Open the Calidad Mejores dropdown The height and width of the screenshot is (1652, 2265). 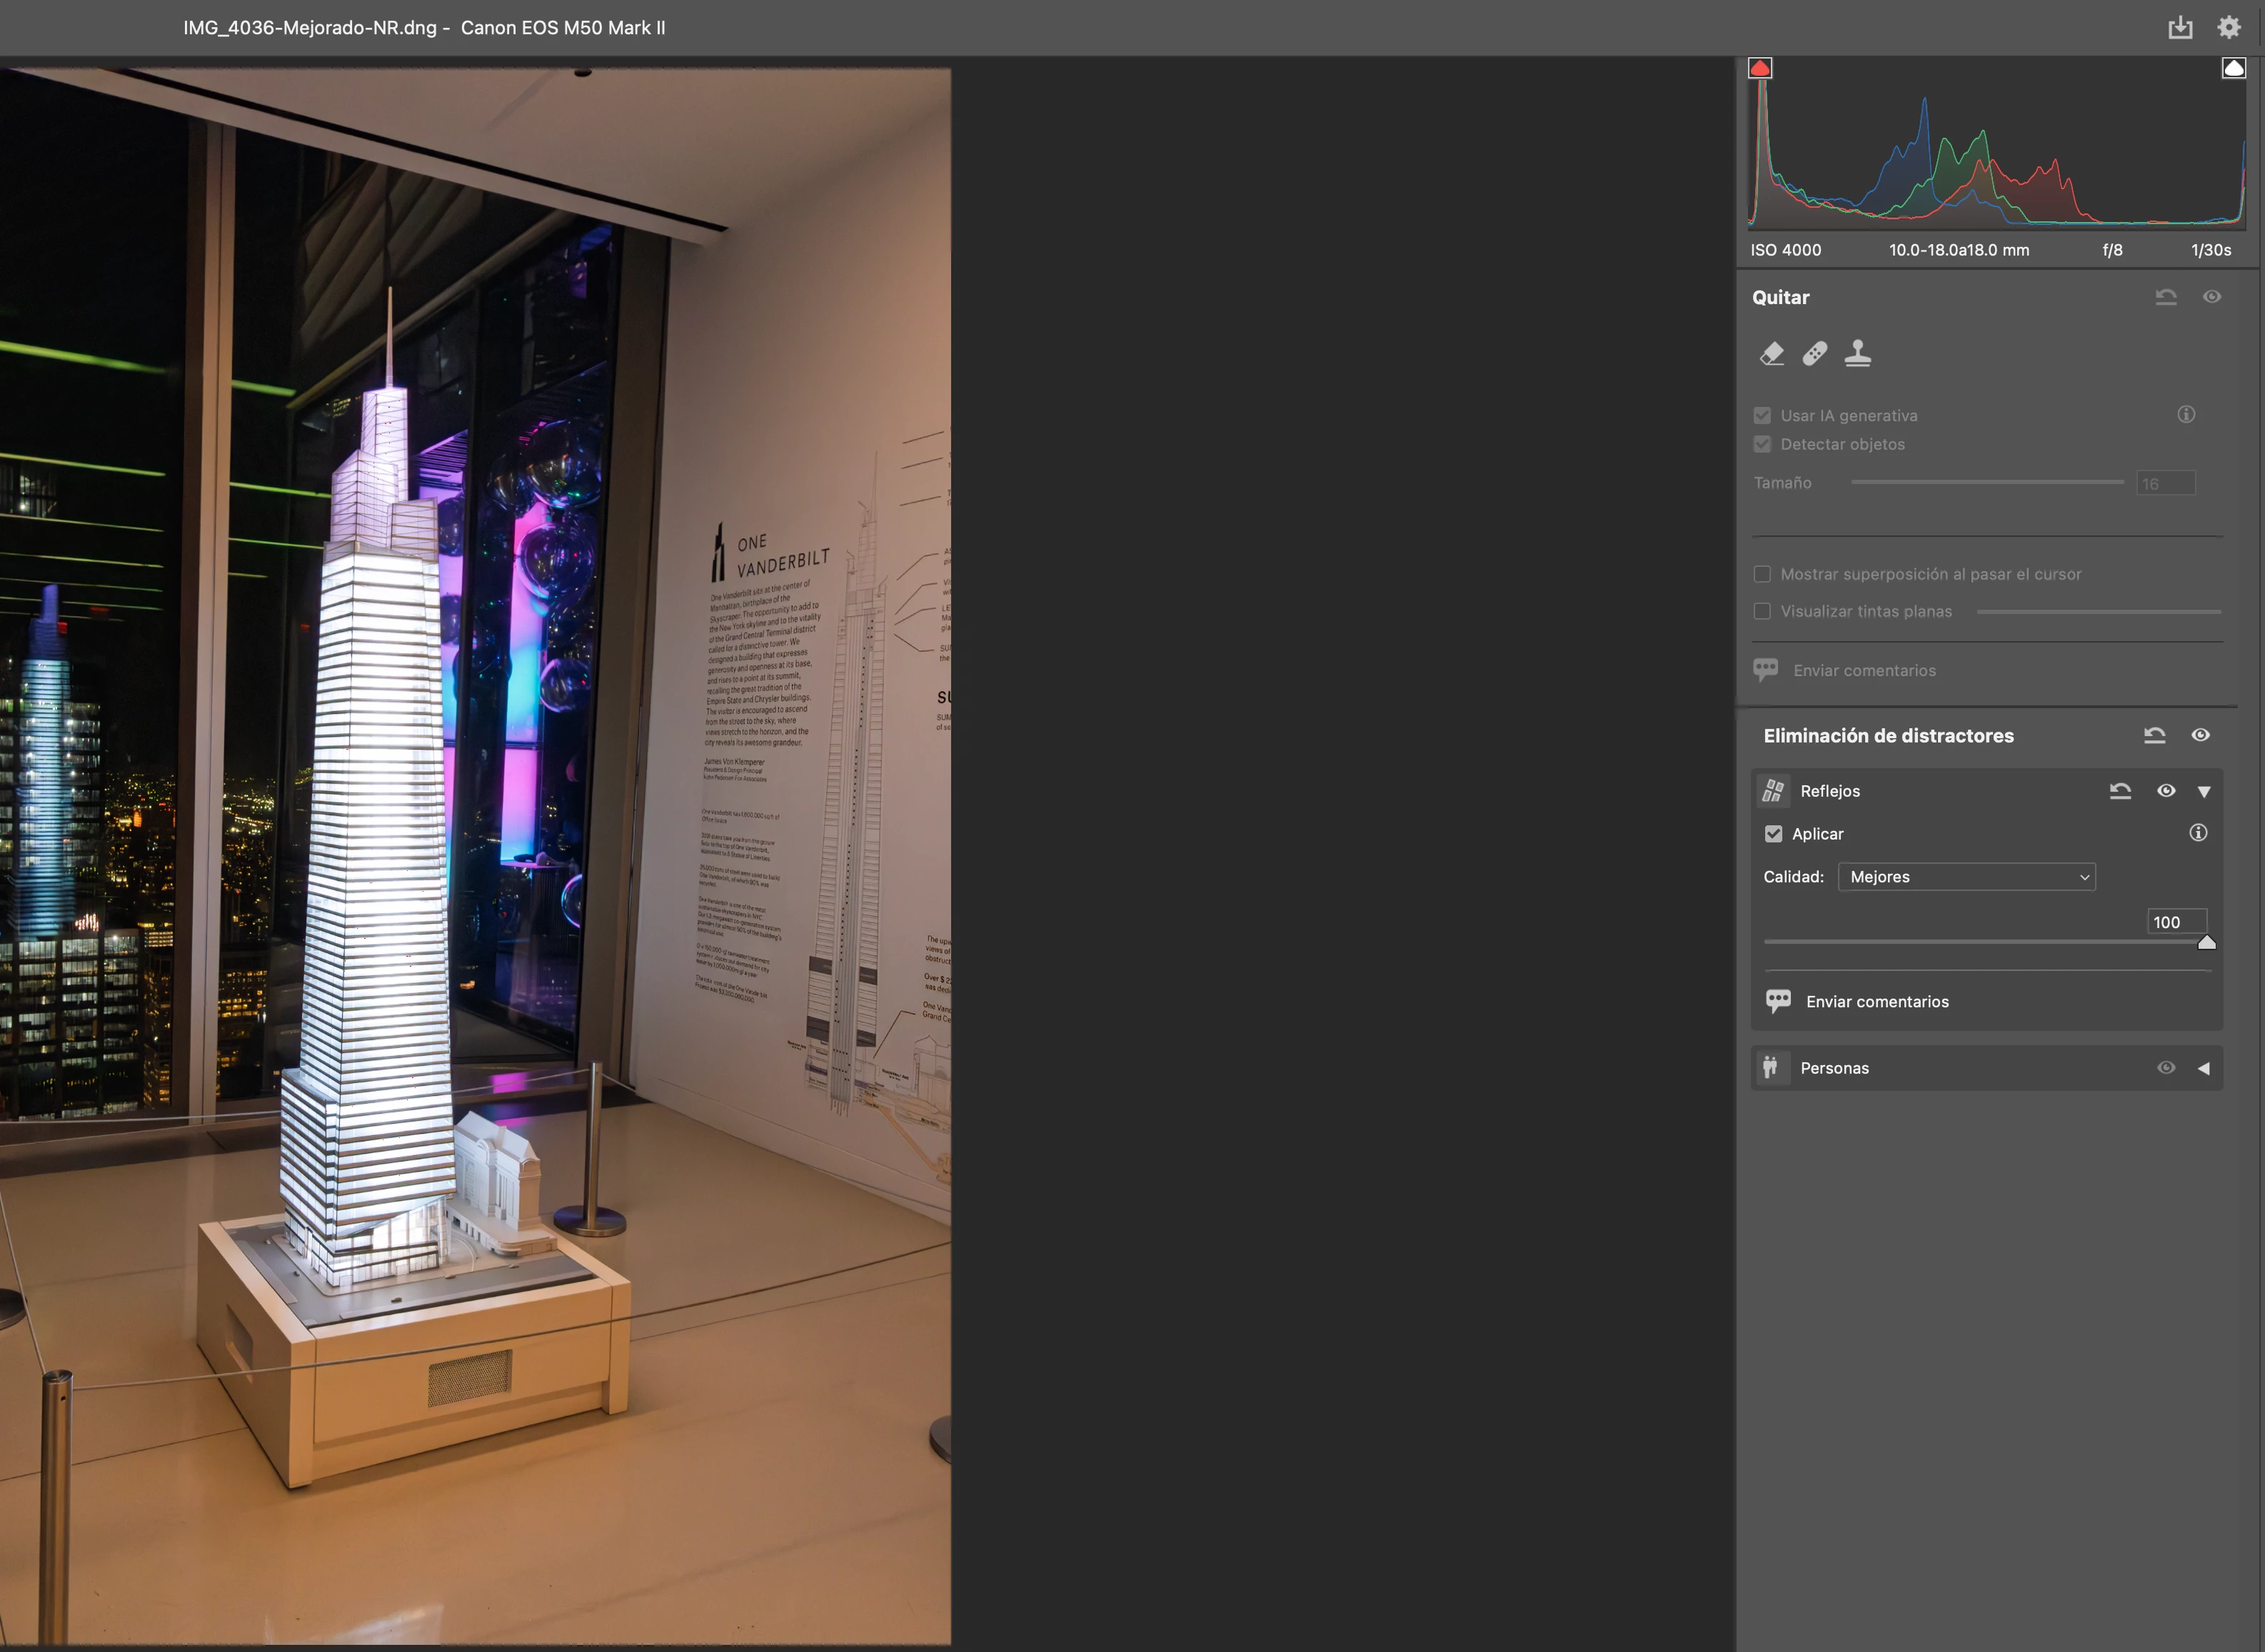click(x=1966, y=877)
